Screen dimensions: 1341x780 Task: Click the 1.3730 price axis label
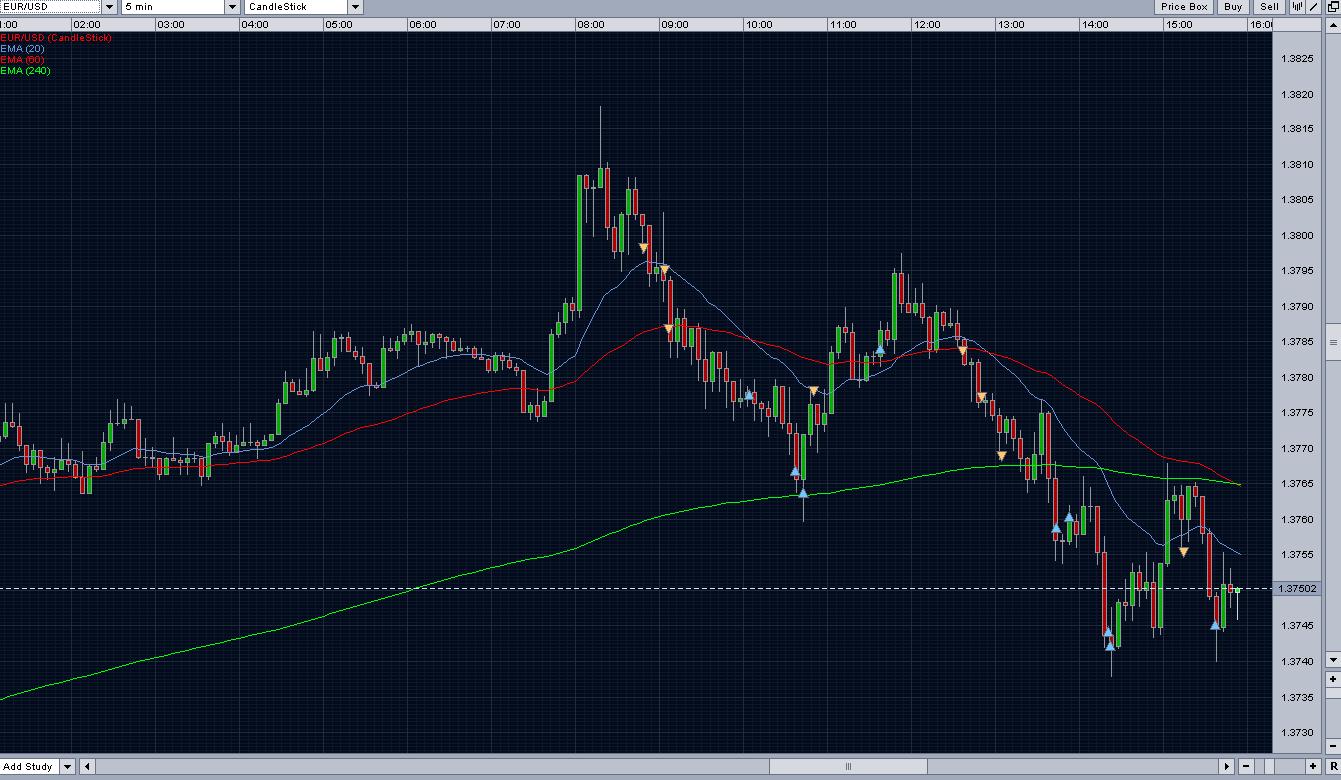point(1296,732)
